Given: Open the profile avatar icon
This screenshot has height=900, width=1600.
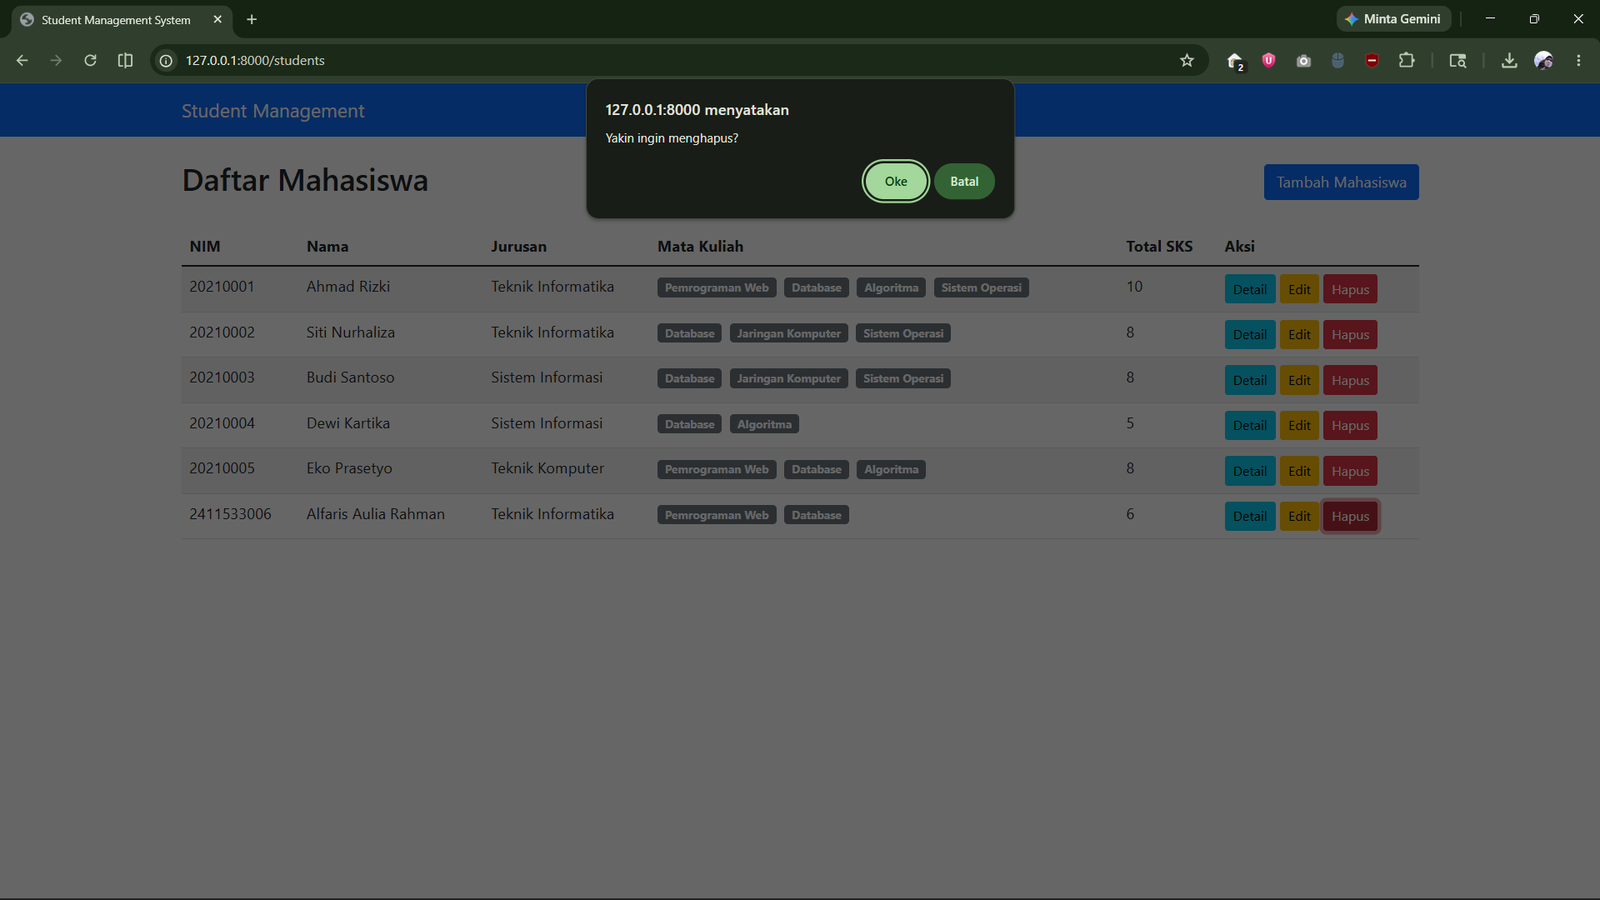Looking at the screenshot, I should tap(1544, 60).
